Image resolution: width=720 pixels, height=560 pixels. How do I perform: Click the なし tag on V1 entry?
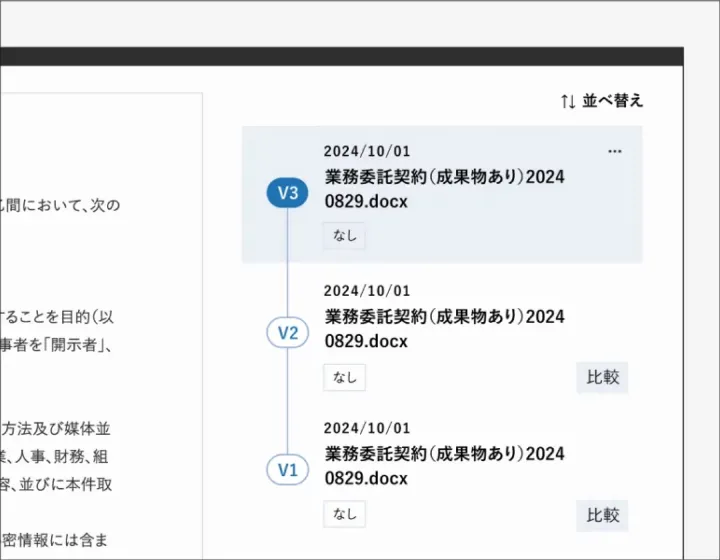(344, 514)
